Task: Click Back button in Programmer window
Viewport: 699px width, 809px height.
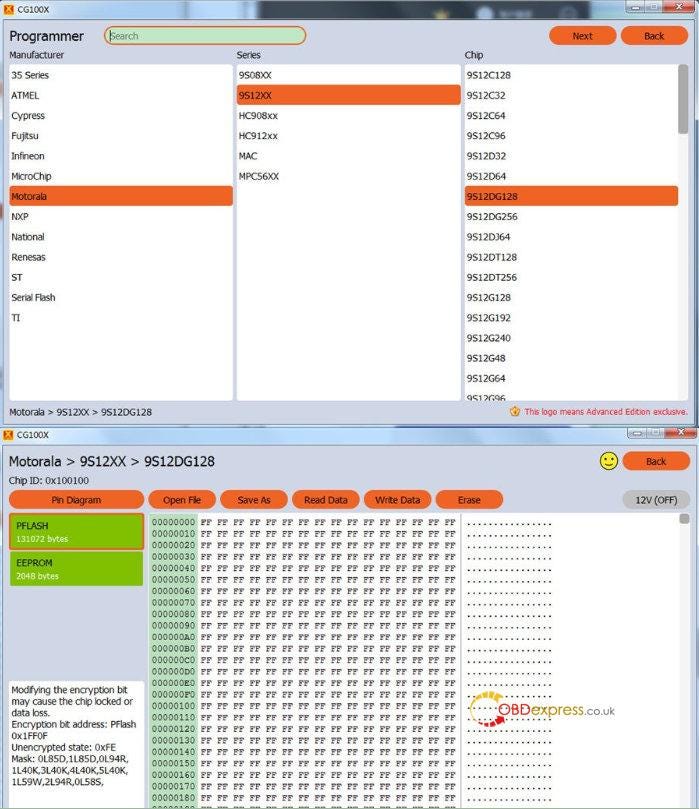Action: pyautogui.click(x=654, y=36)
